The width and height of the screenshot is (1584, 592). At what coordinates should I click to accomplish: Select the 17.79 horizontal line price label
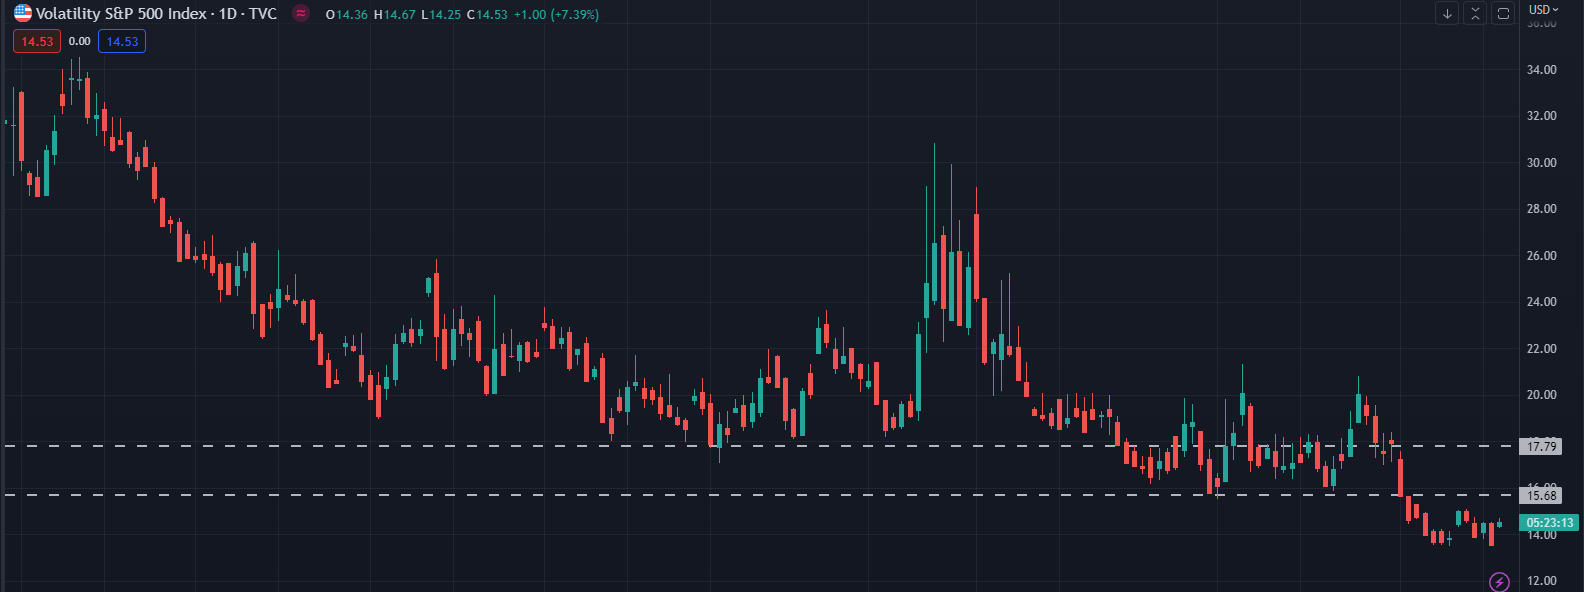pyautogui.click(x=1541, y=446)
